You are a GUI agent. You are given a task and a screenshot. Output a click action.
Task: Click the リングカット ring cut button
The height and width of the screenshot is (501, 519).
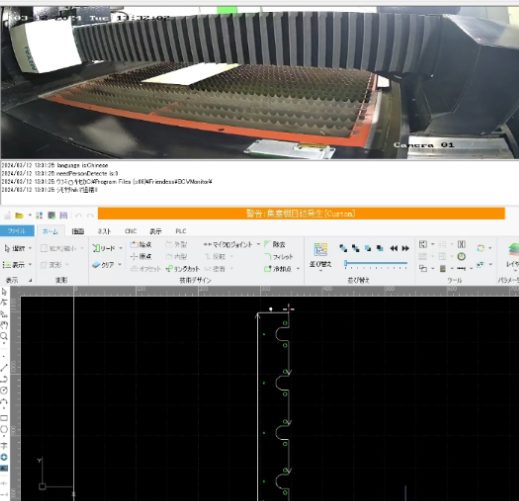tap(183, 269)
